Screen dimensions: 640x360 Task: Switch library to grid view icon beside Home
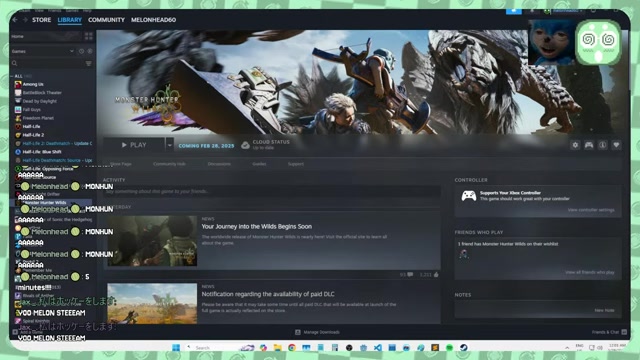89,36
